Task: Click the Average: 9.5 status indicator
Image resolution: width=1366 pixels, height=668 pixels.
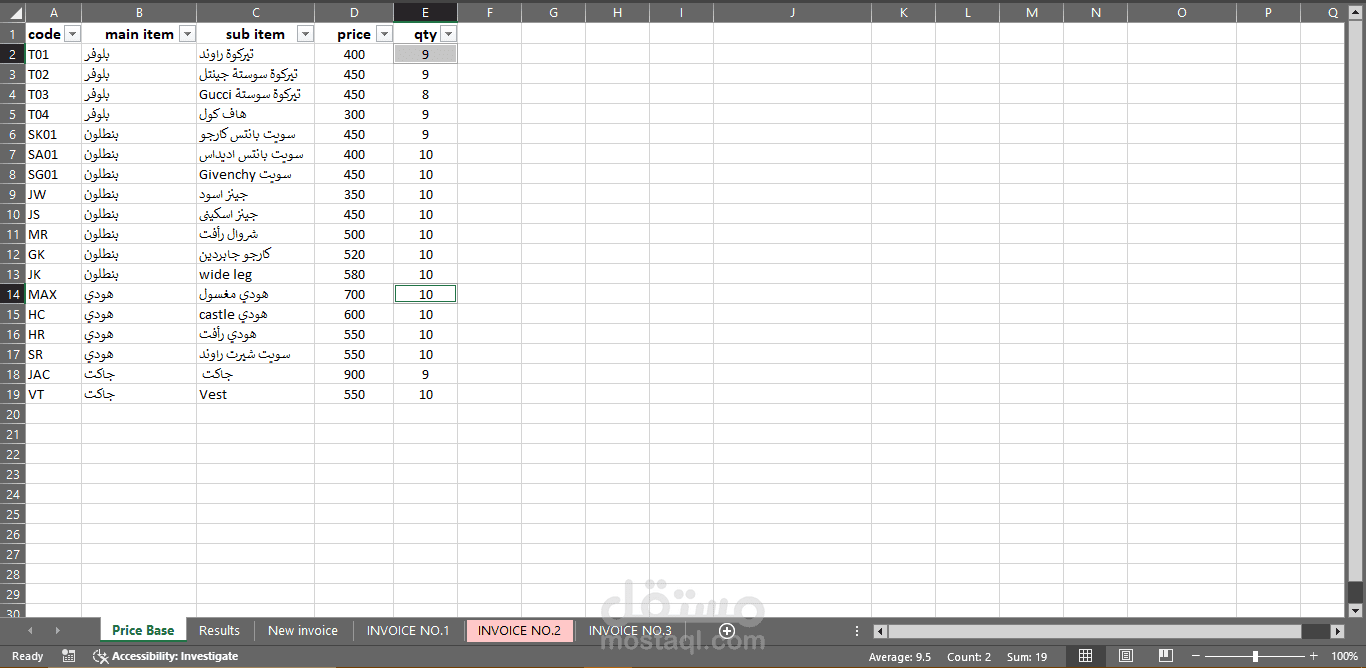Action: tap(899, 656)
